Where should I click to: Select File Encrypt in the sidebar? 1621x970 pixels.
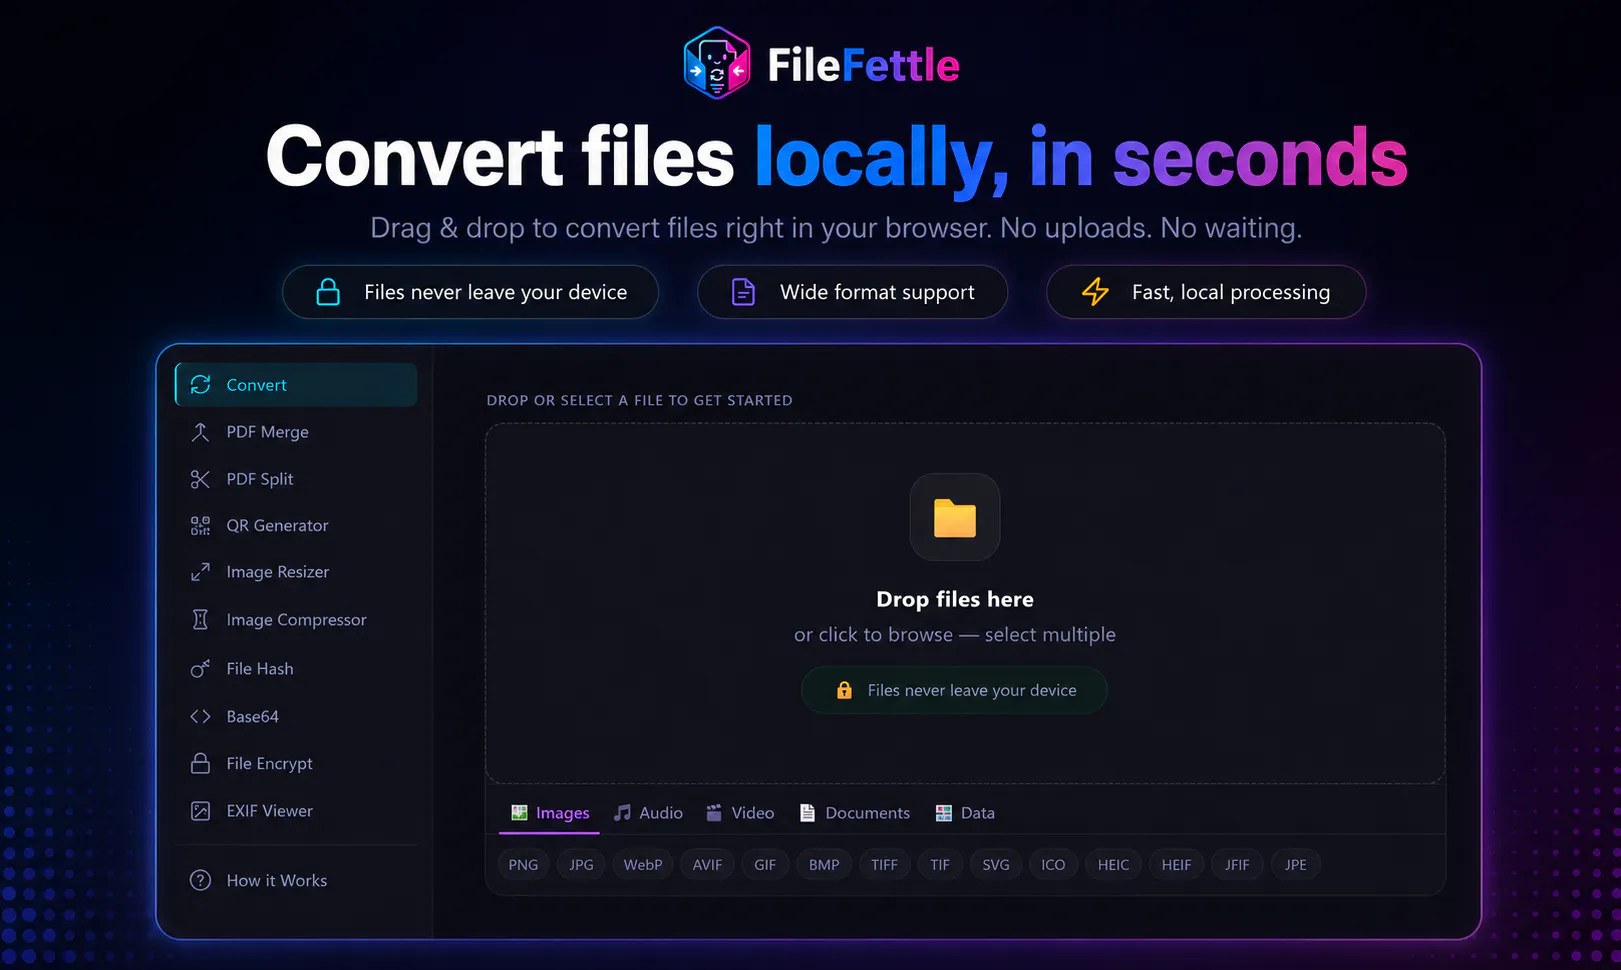click(296, 763)
